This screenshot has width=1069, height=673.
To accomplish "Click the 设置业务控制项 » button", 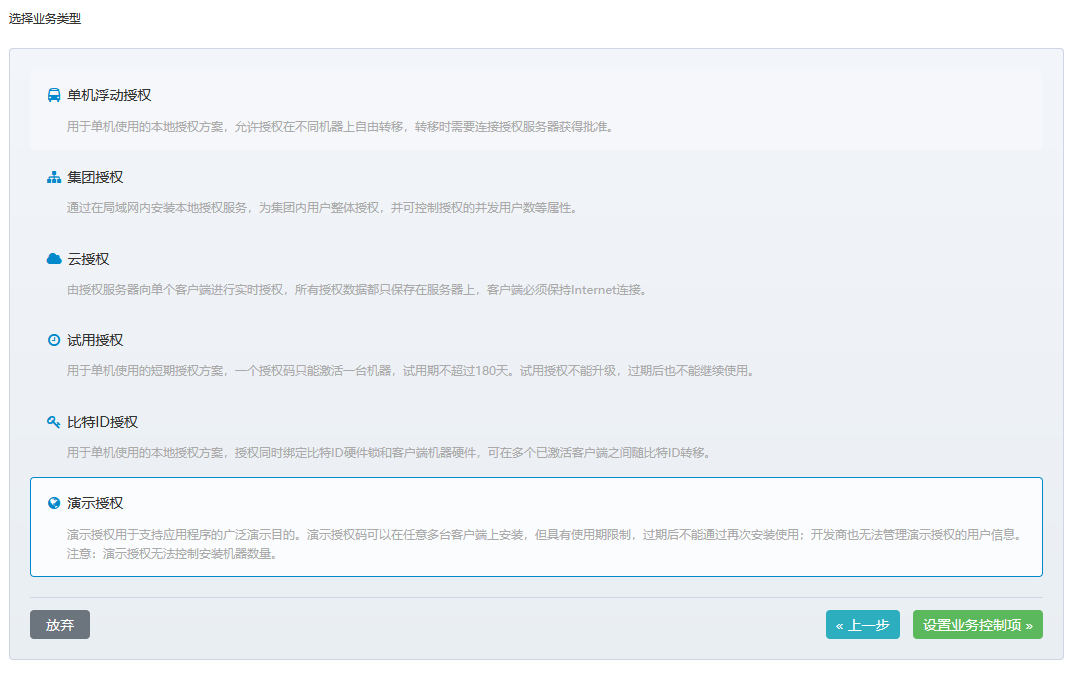I will point(977,624).
